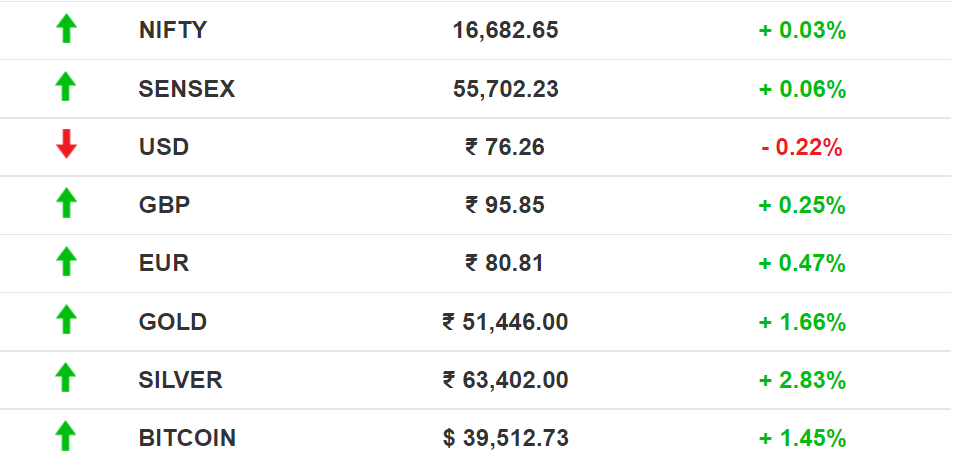Image resolution: width=963 pixels, height=475 pixels.
Task: Select the BITCOIN row label
Action: (x=187, y=438)
